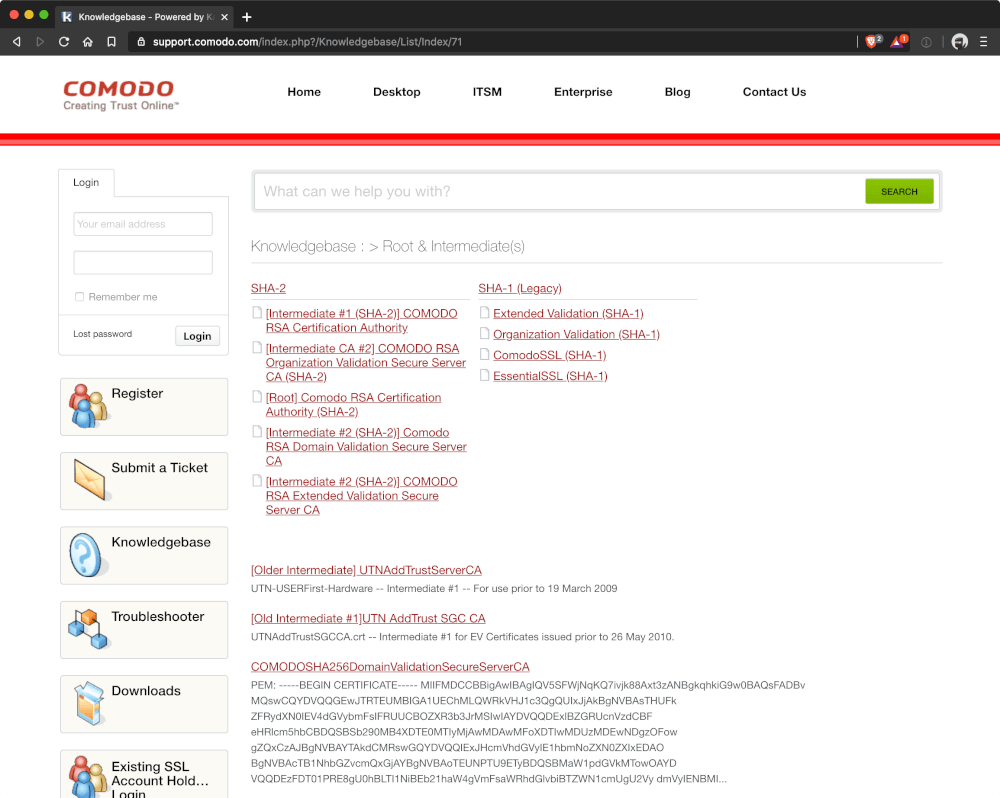The height and width of the screenshot is (798, 1000).
Task: Open [Older Intermediate] UTNAddTrustServerCA link
Action: tap(366, 570)
